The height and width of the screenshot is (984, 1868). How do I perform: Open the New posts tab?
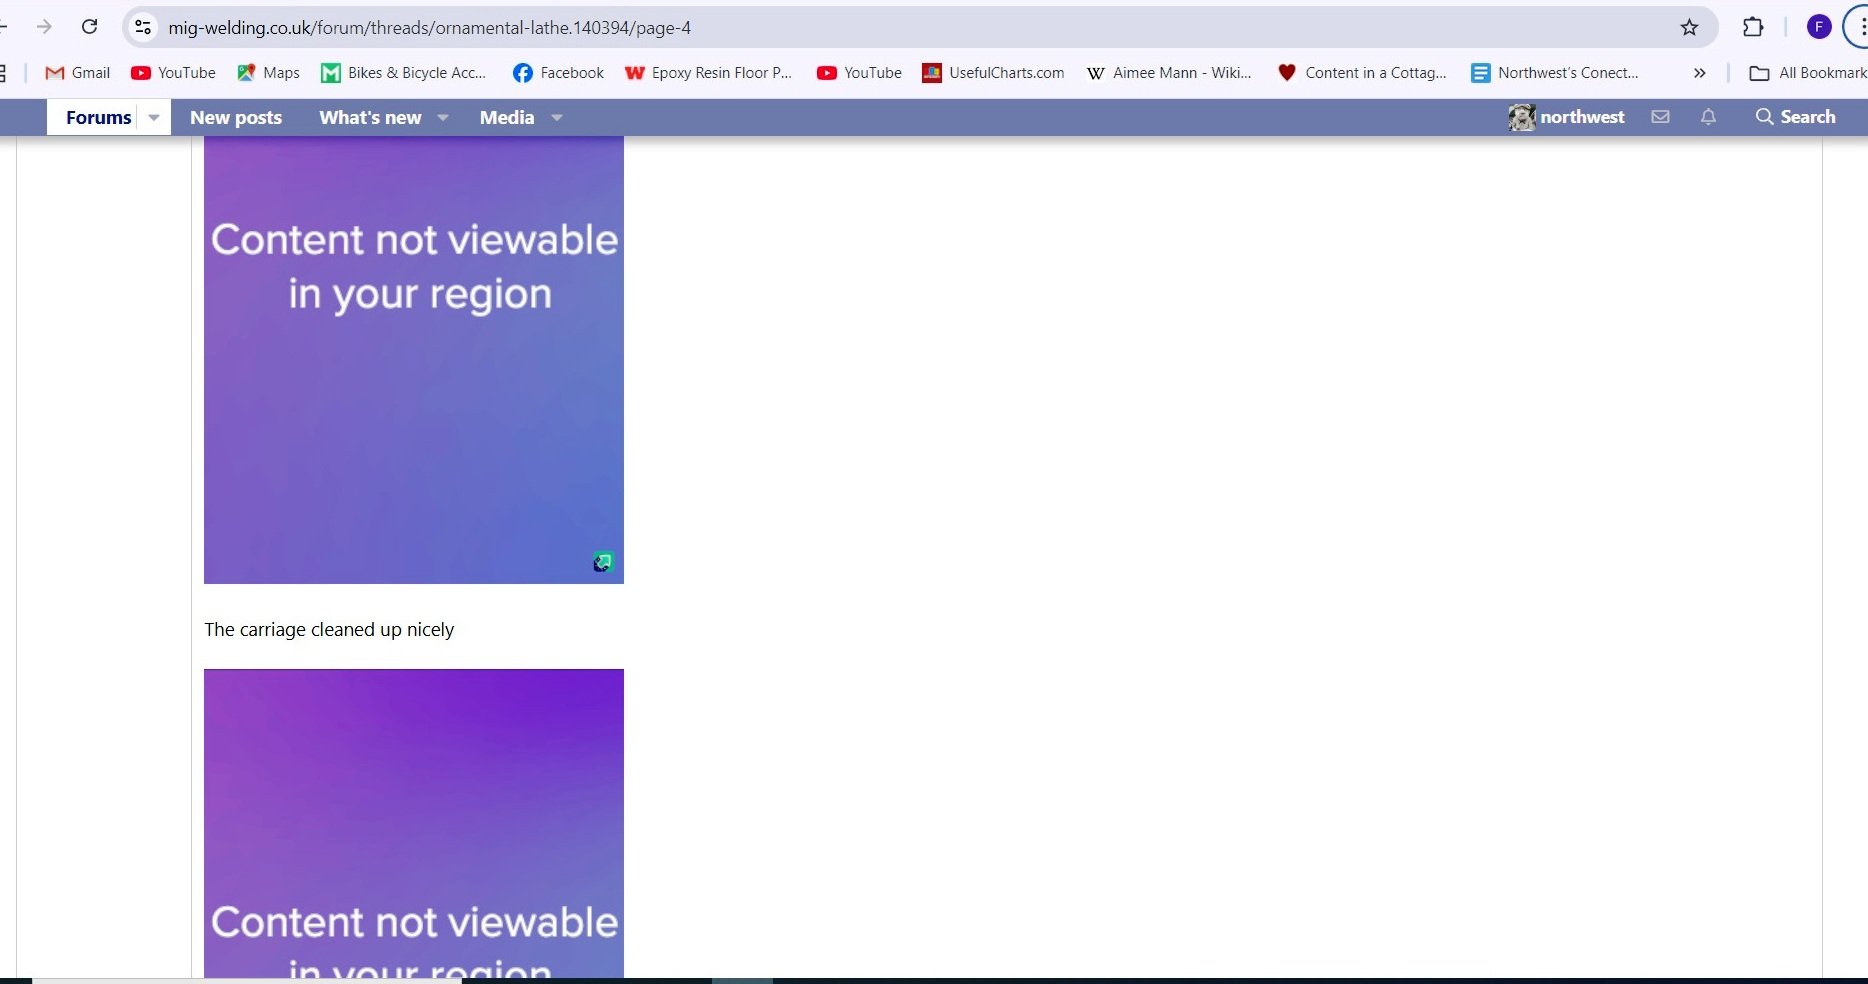(236, 117)
